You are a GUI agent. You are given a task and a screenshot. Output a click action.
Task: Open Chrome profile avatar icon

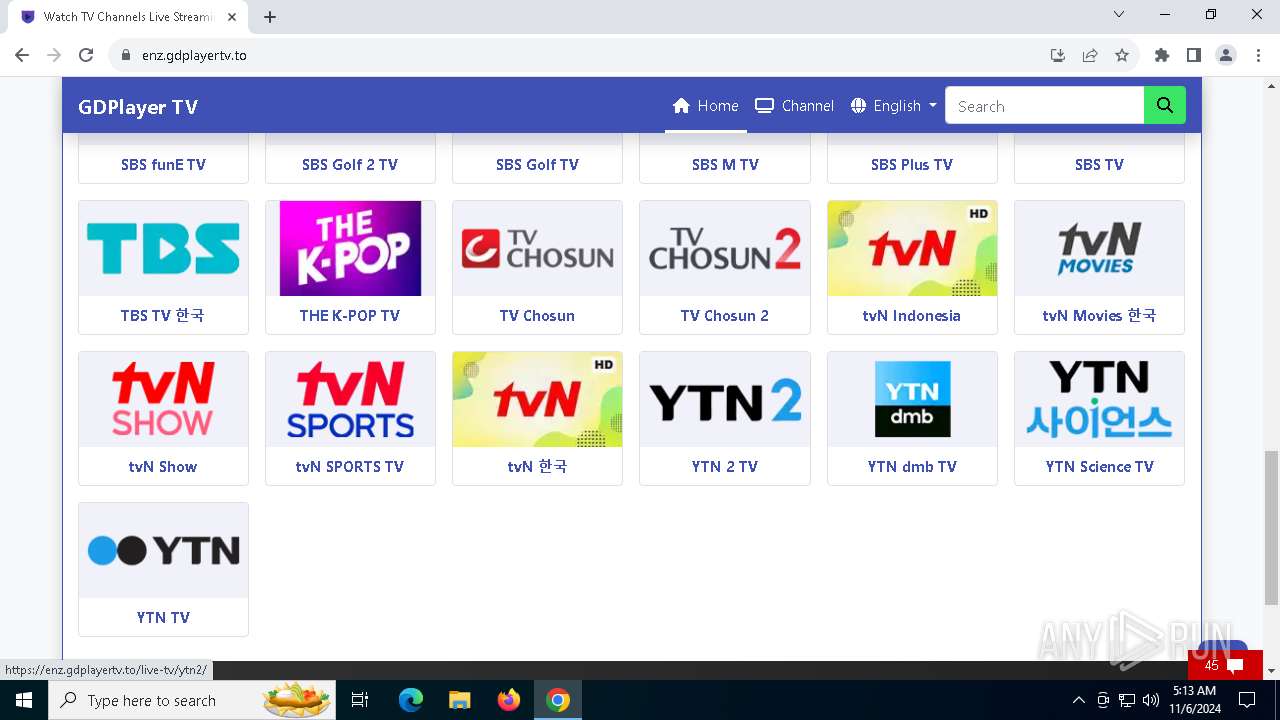[x=1226, y=55]
